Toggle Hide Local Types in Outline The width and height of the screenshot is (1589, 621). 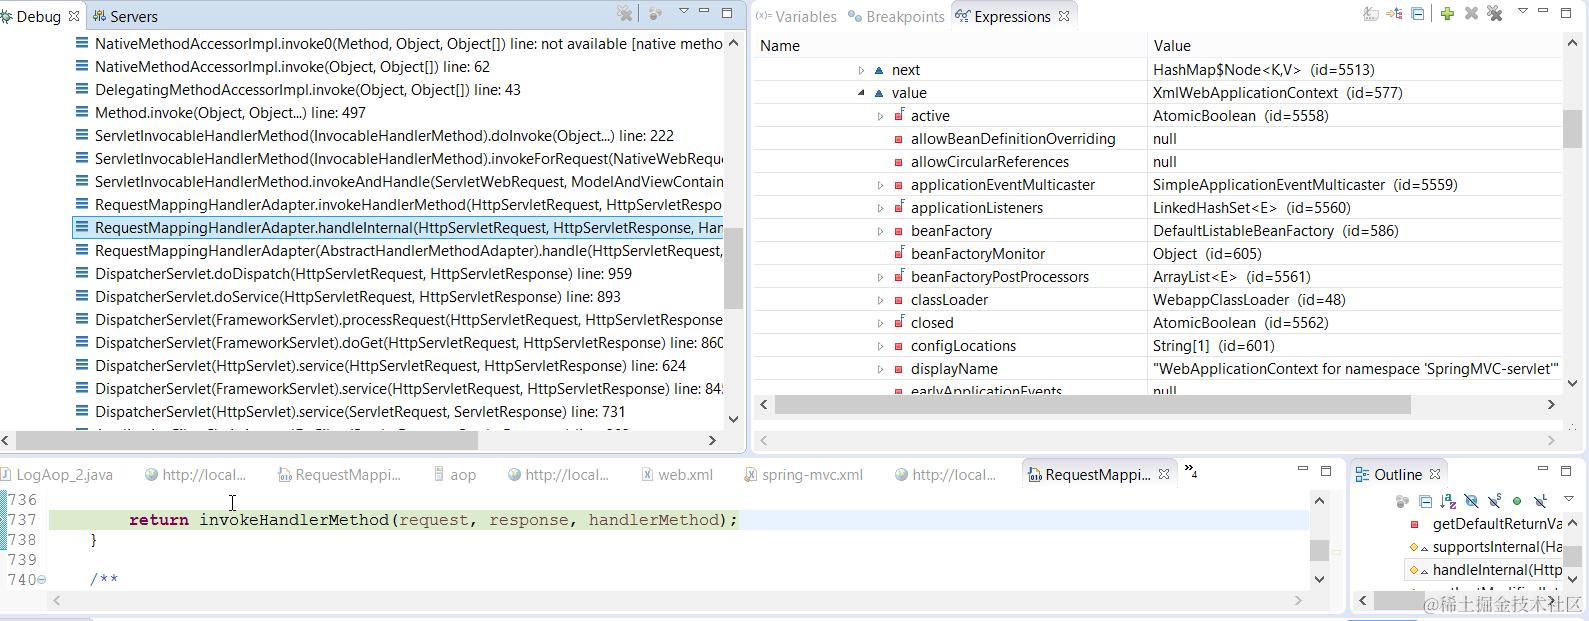[1540, 501]
